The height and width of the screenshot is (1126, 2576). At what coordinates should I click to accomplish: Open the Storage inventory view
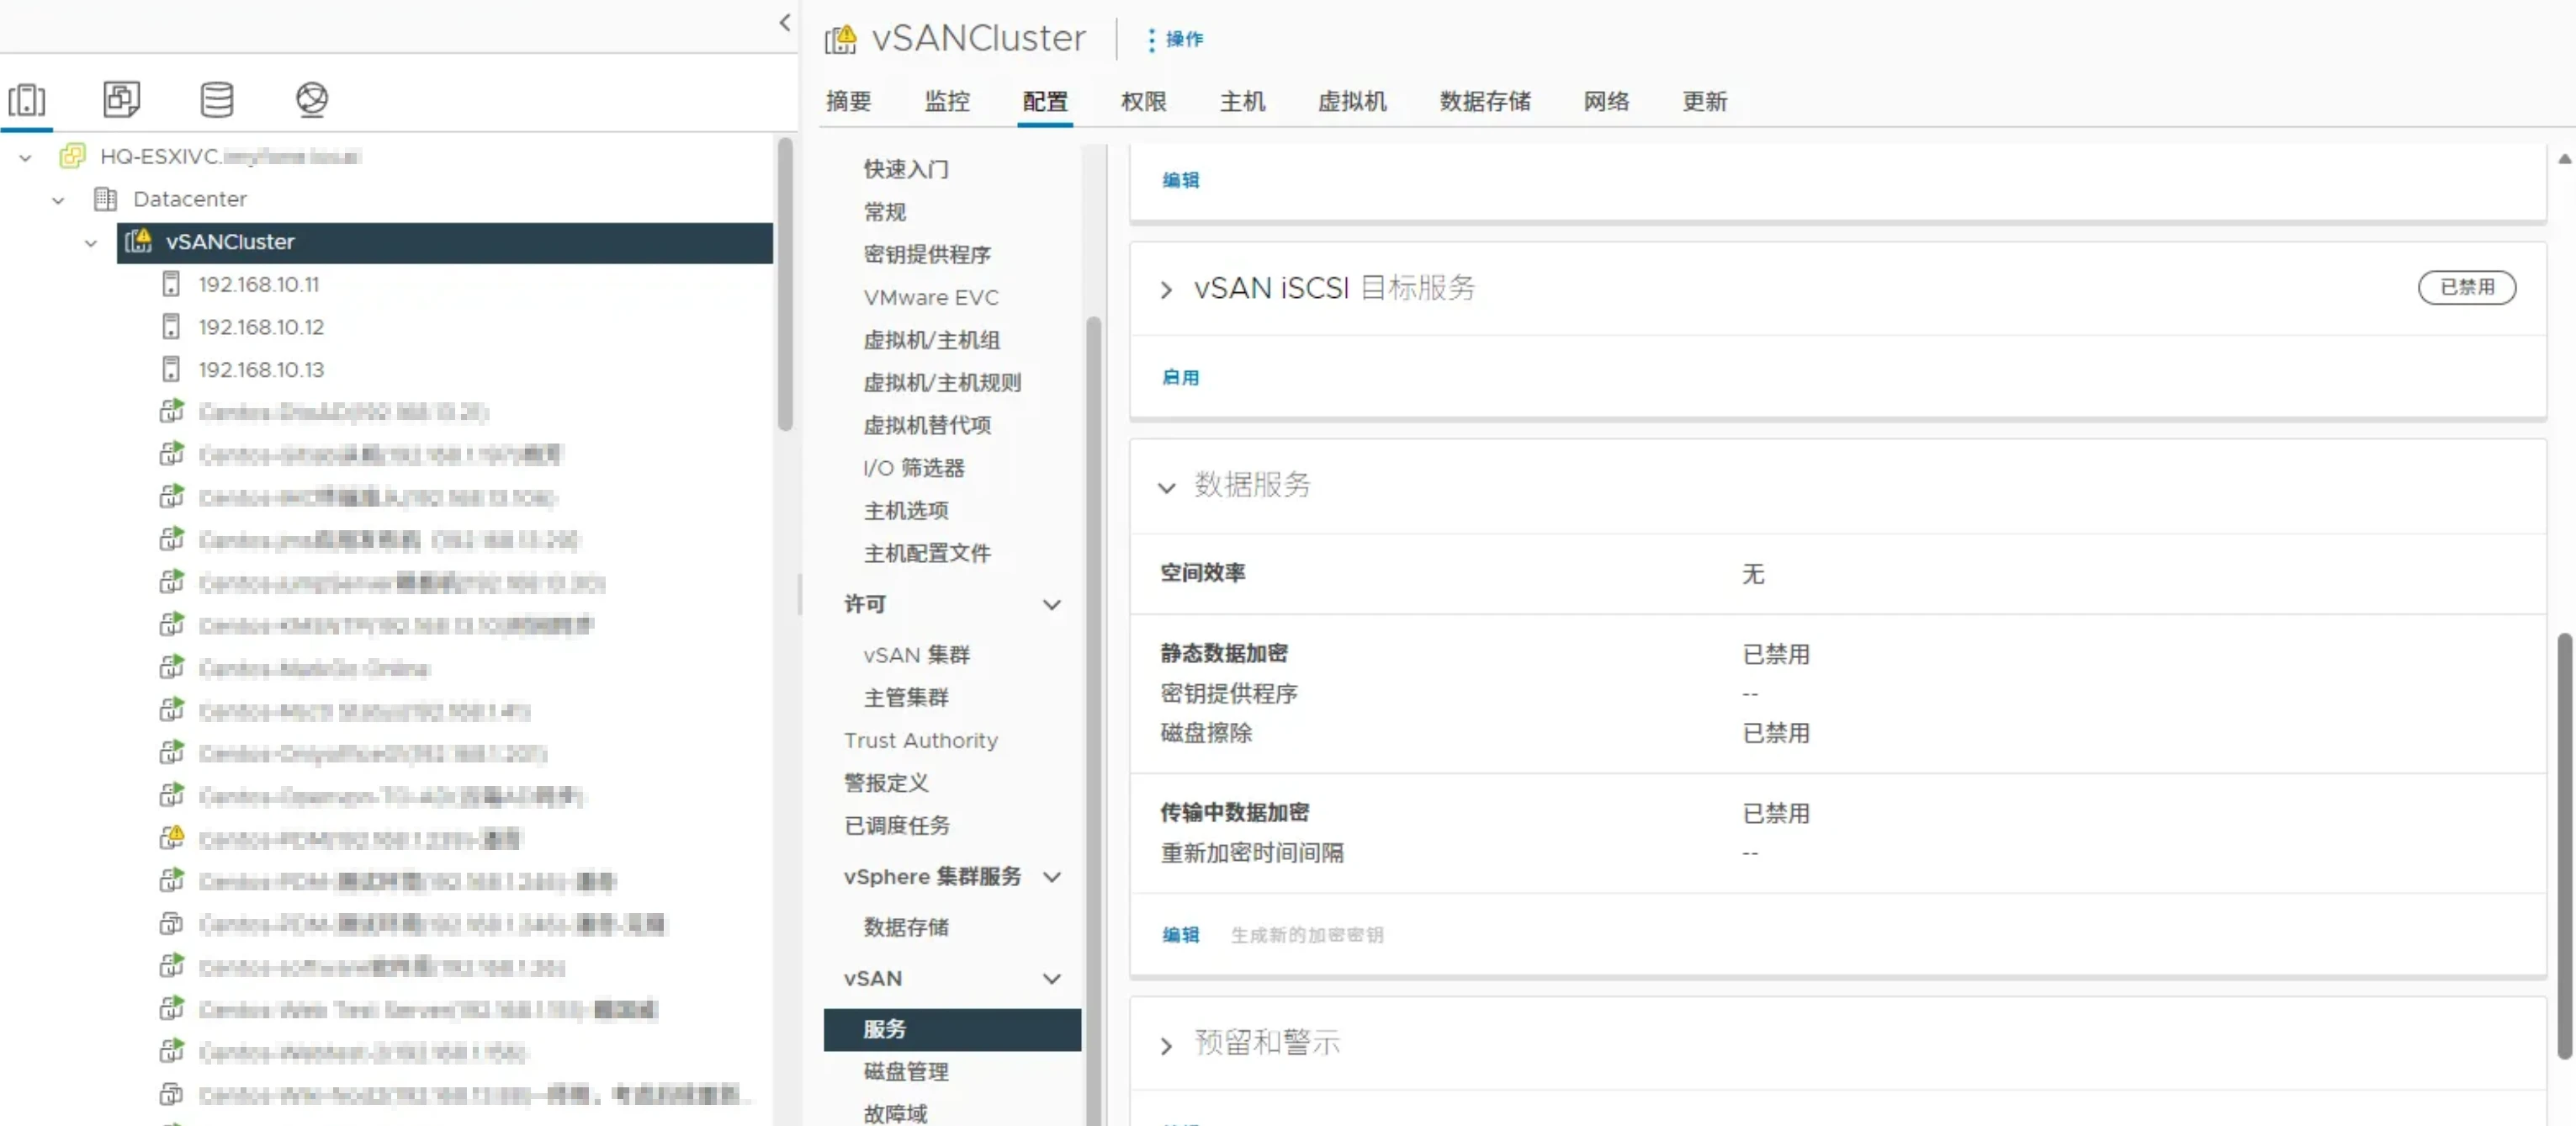pyautogui.click(x=217, y=99)
